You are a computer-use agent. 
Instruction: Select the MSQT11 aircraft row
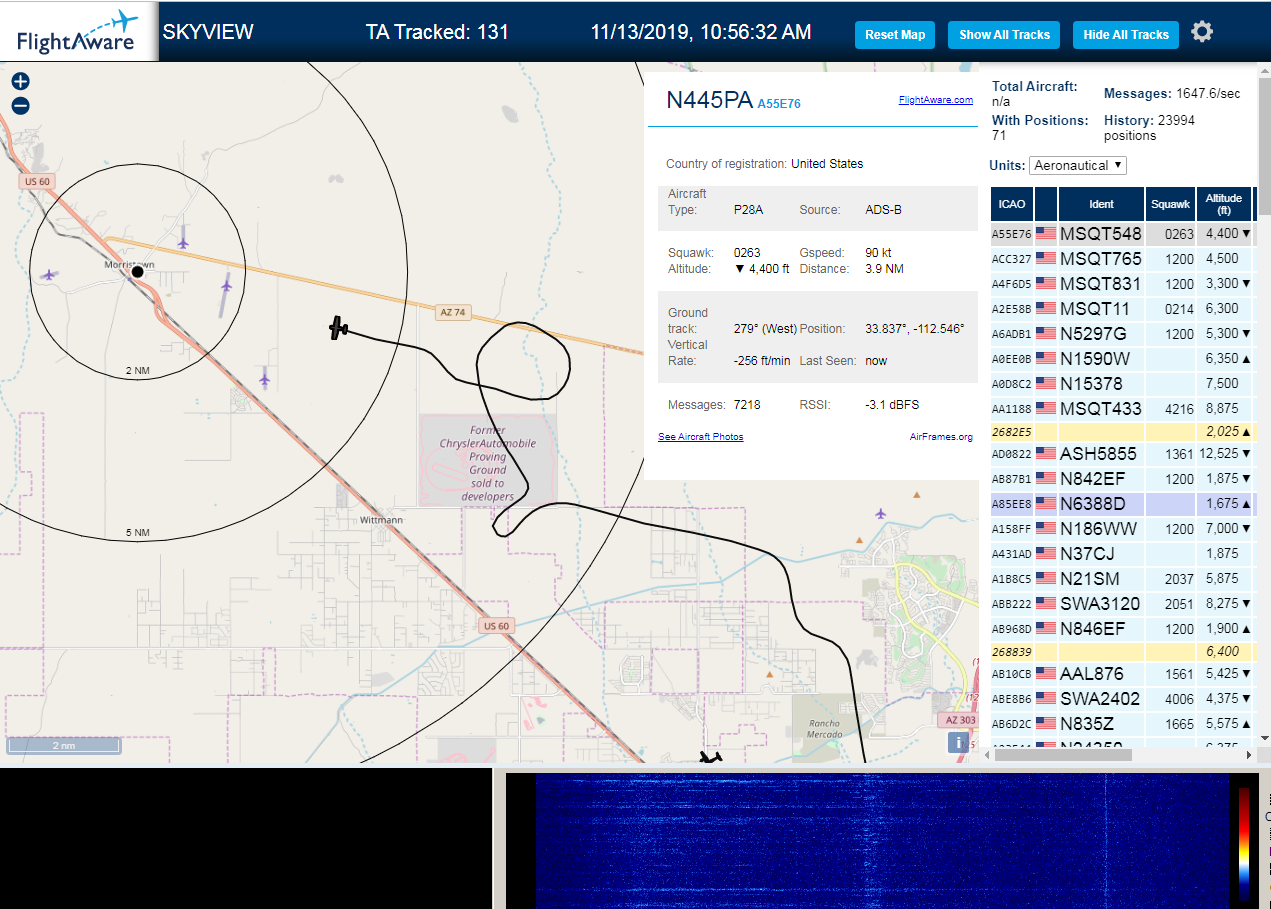coord(1123,309)
